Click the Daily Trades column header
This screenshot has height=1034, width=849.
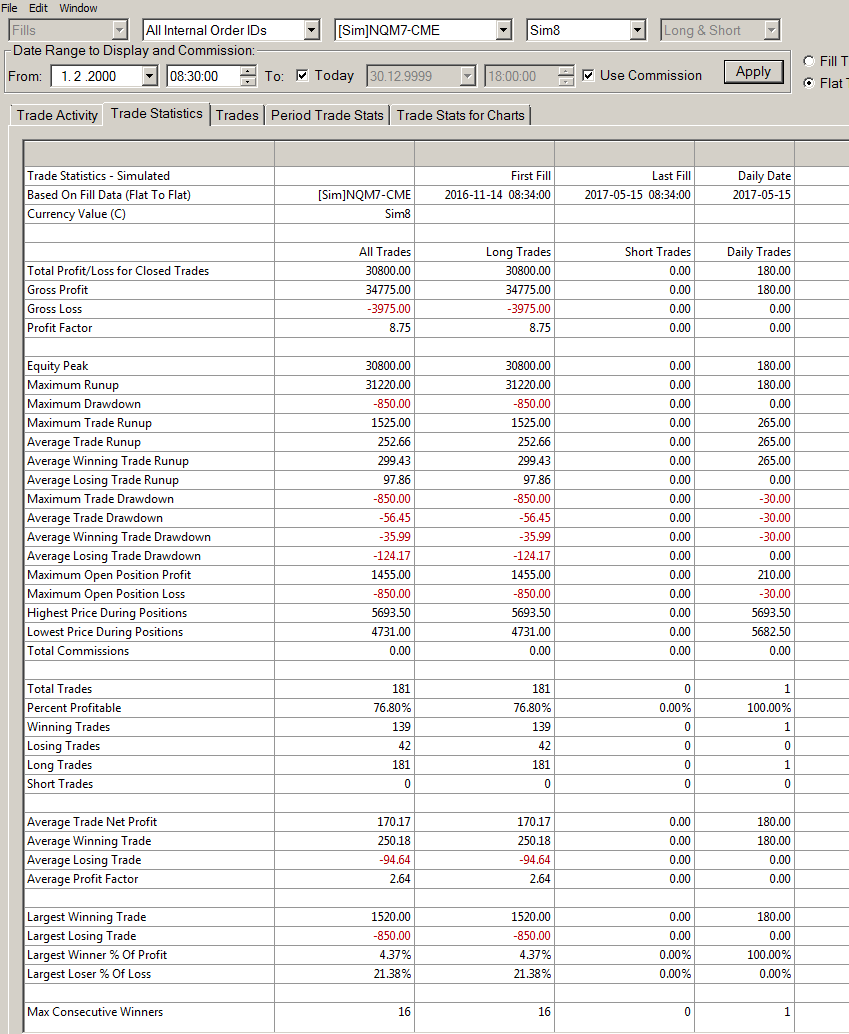pos(759,252)
